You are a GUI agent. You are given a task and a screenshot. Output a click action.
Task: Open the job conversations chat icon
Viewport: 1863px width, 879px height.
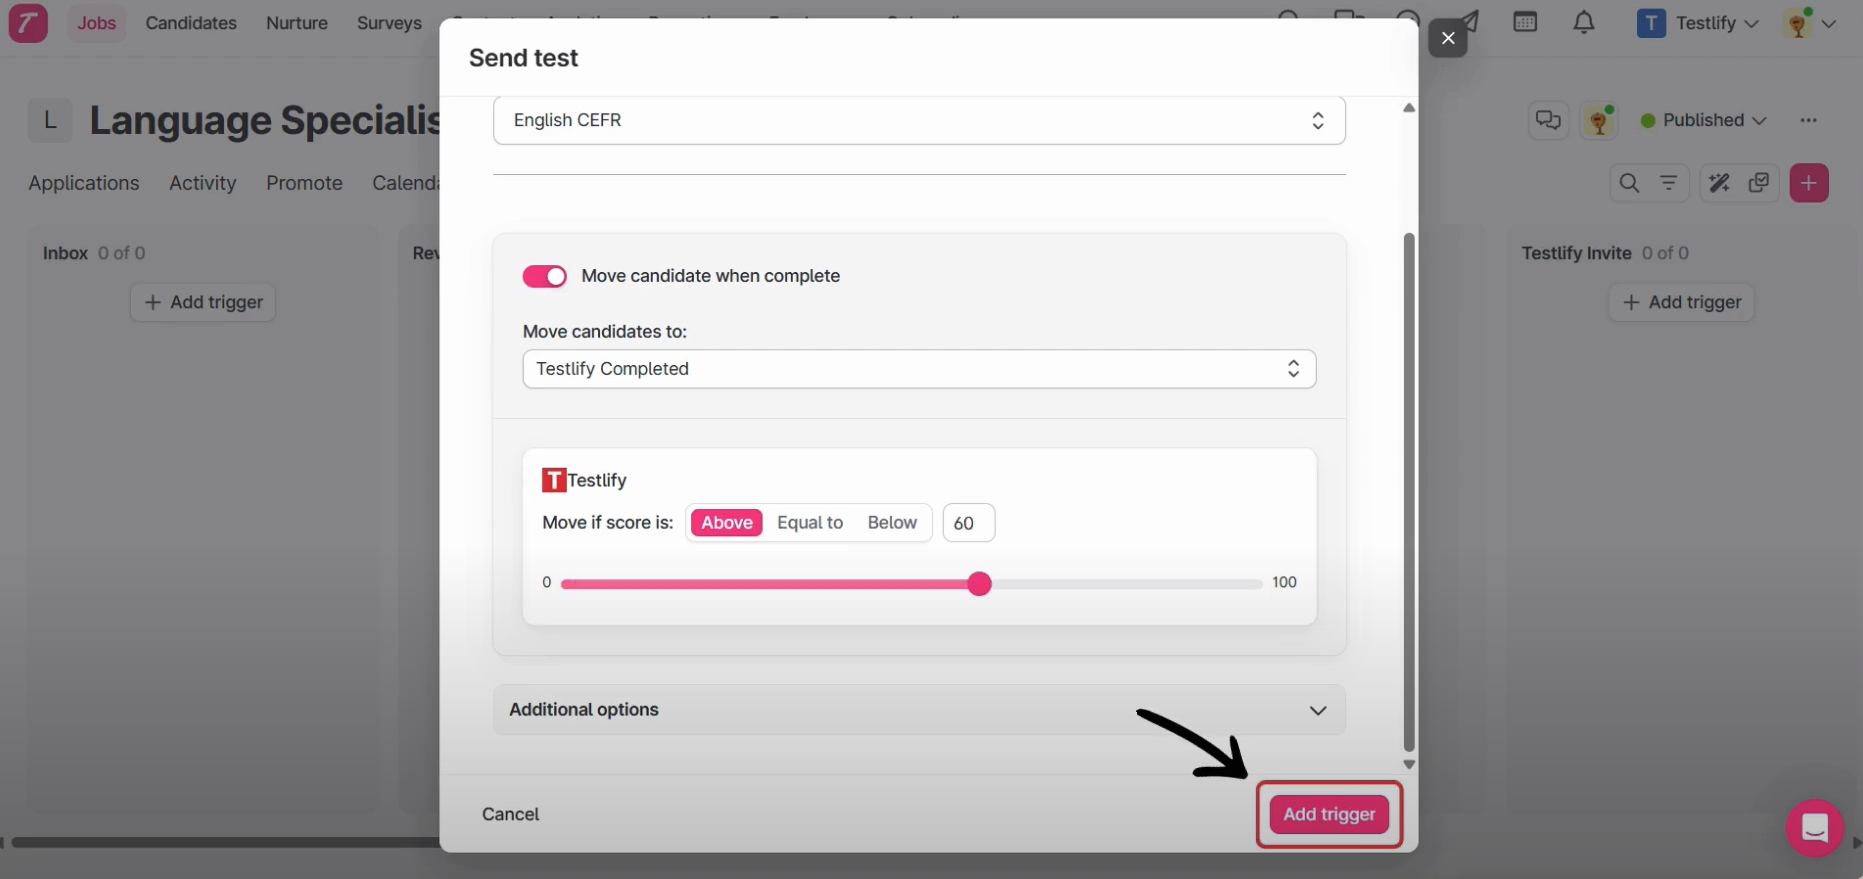pyautogui.click(x=1548, y=120)
